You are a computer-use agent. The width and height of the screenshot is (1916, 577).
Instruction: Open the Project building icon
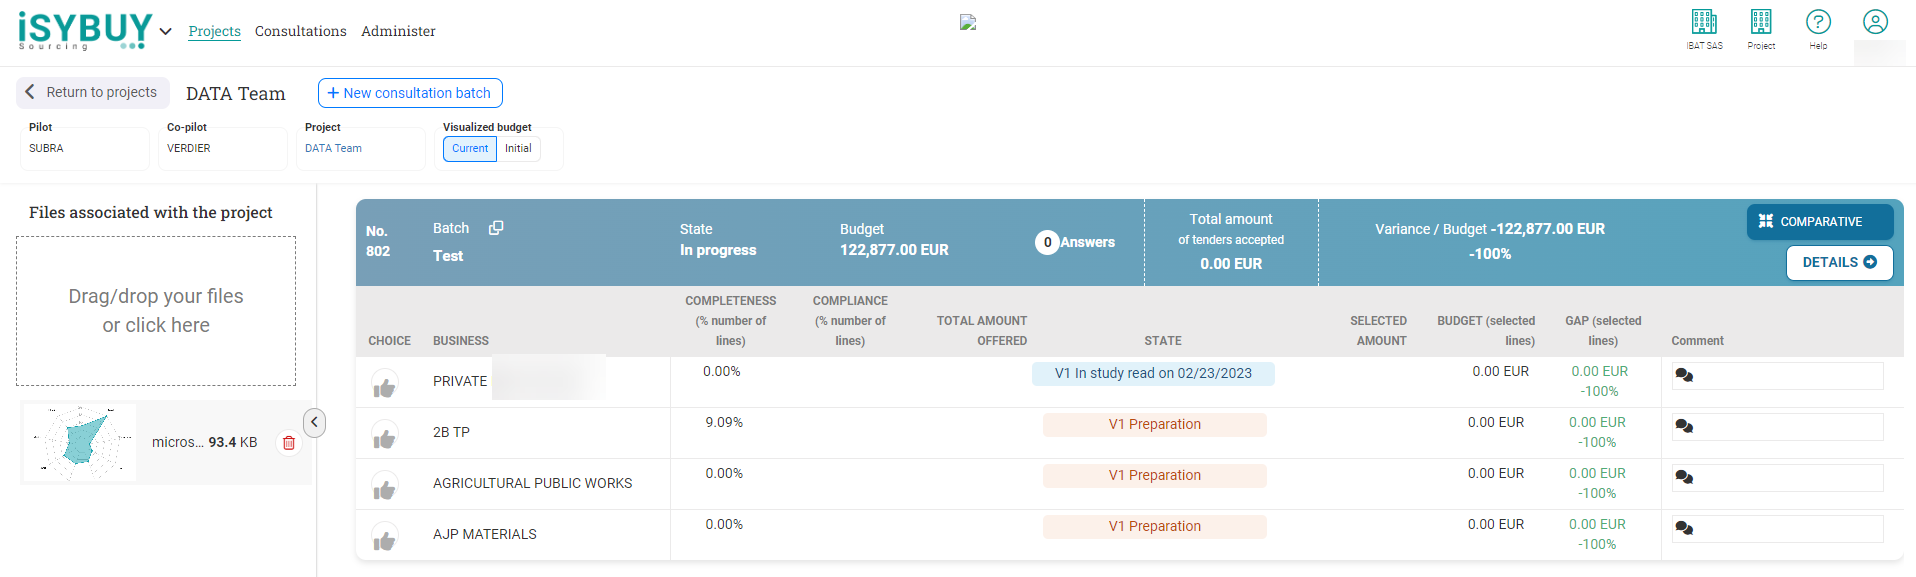(x=1761, y=22)
